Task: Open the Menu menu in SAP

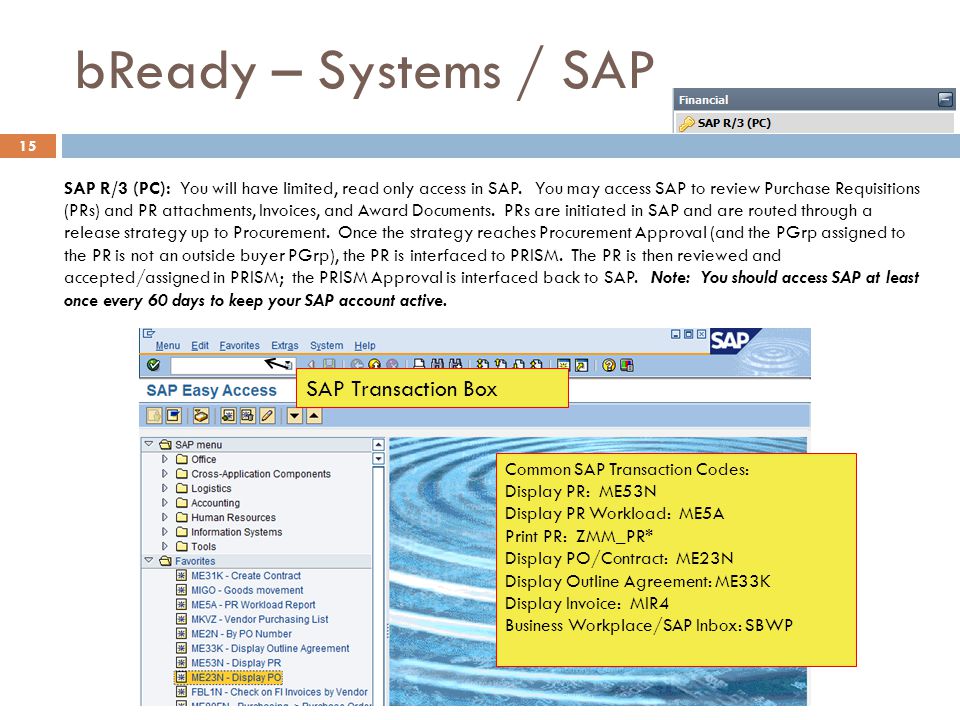Action: [168, 345]
